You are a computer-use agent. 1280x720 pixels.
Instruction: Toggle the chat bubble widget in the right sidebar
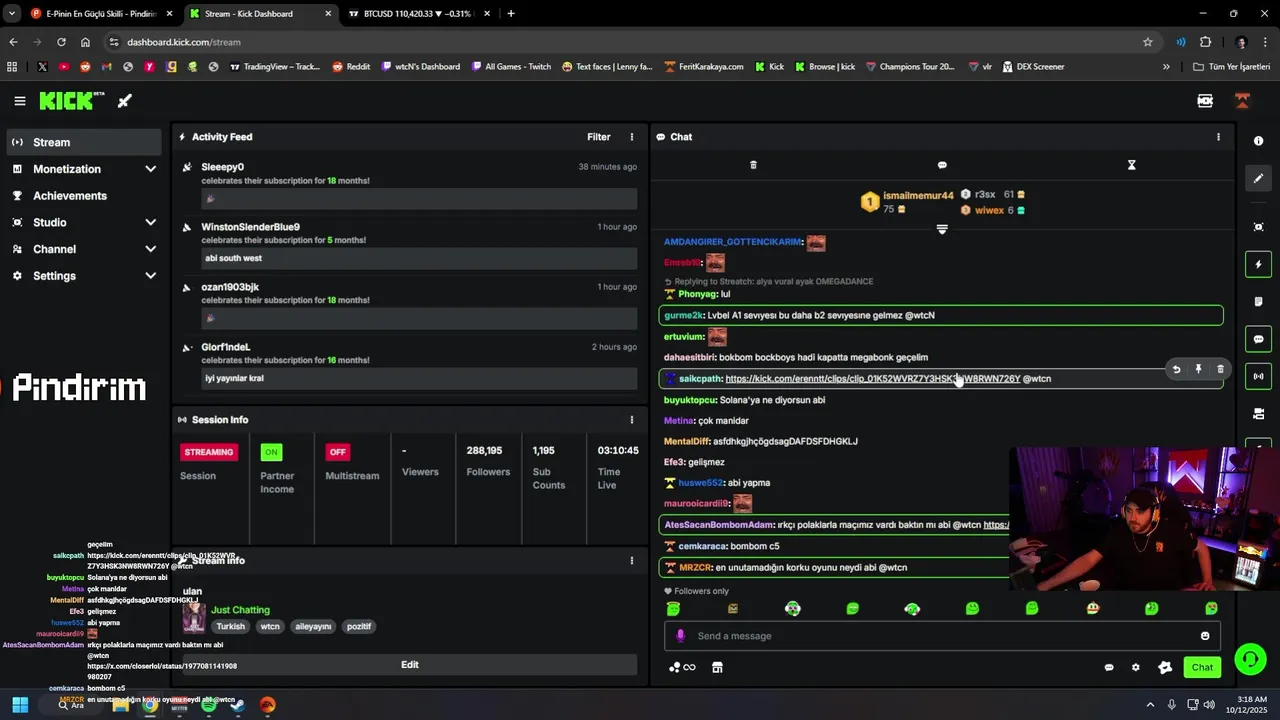(x=1258, y=339)
